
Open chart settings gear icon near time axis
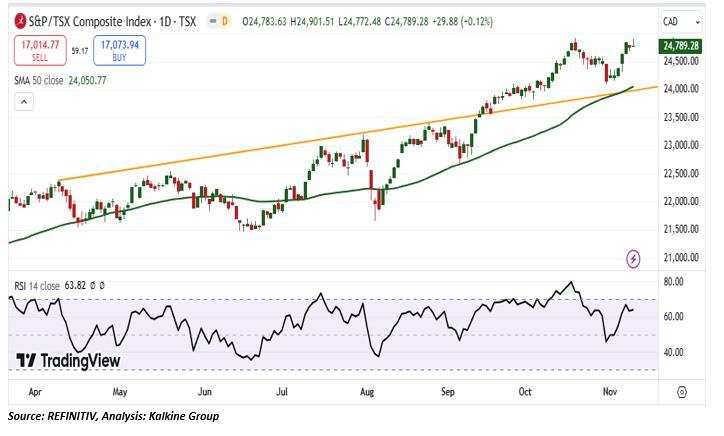[x=682, y=392]
